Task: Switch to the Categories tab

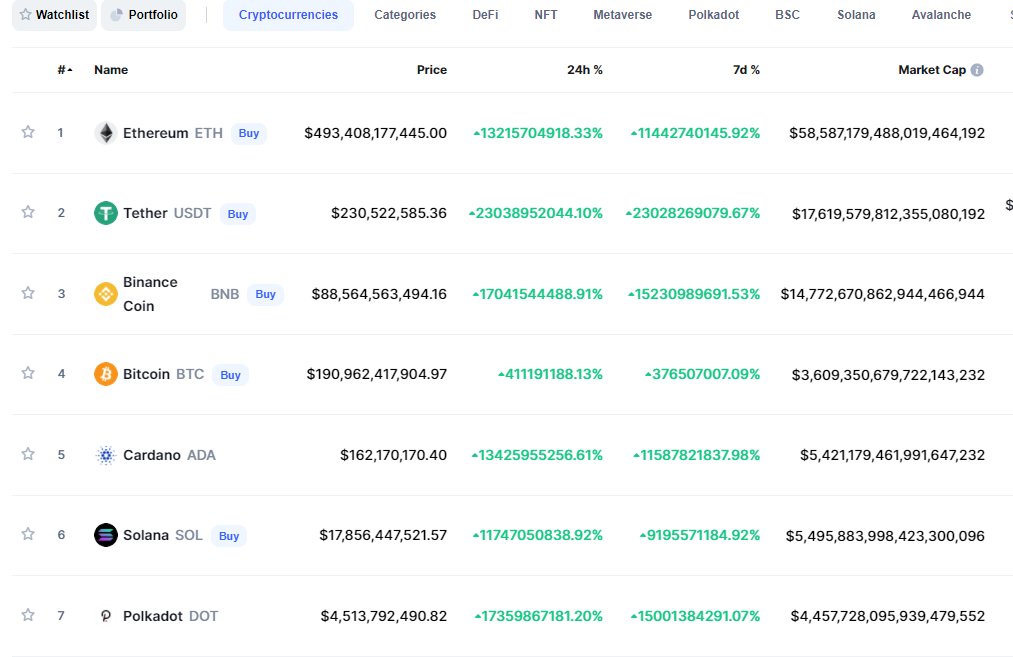Action: (x=405, y=14)
